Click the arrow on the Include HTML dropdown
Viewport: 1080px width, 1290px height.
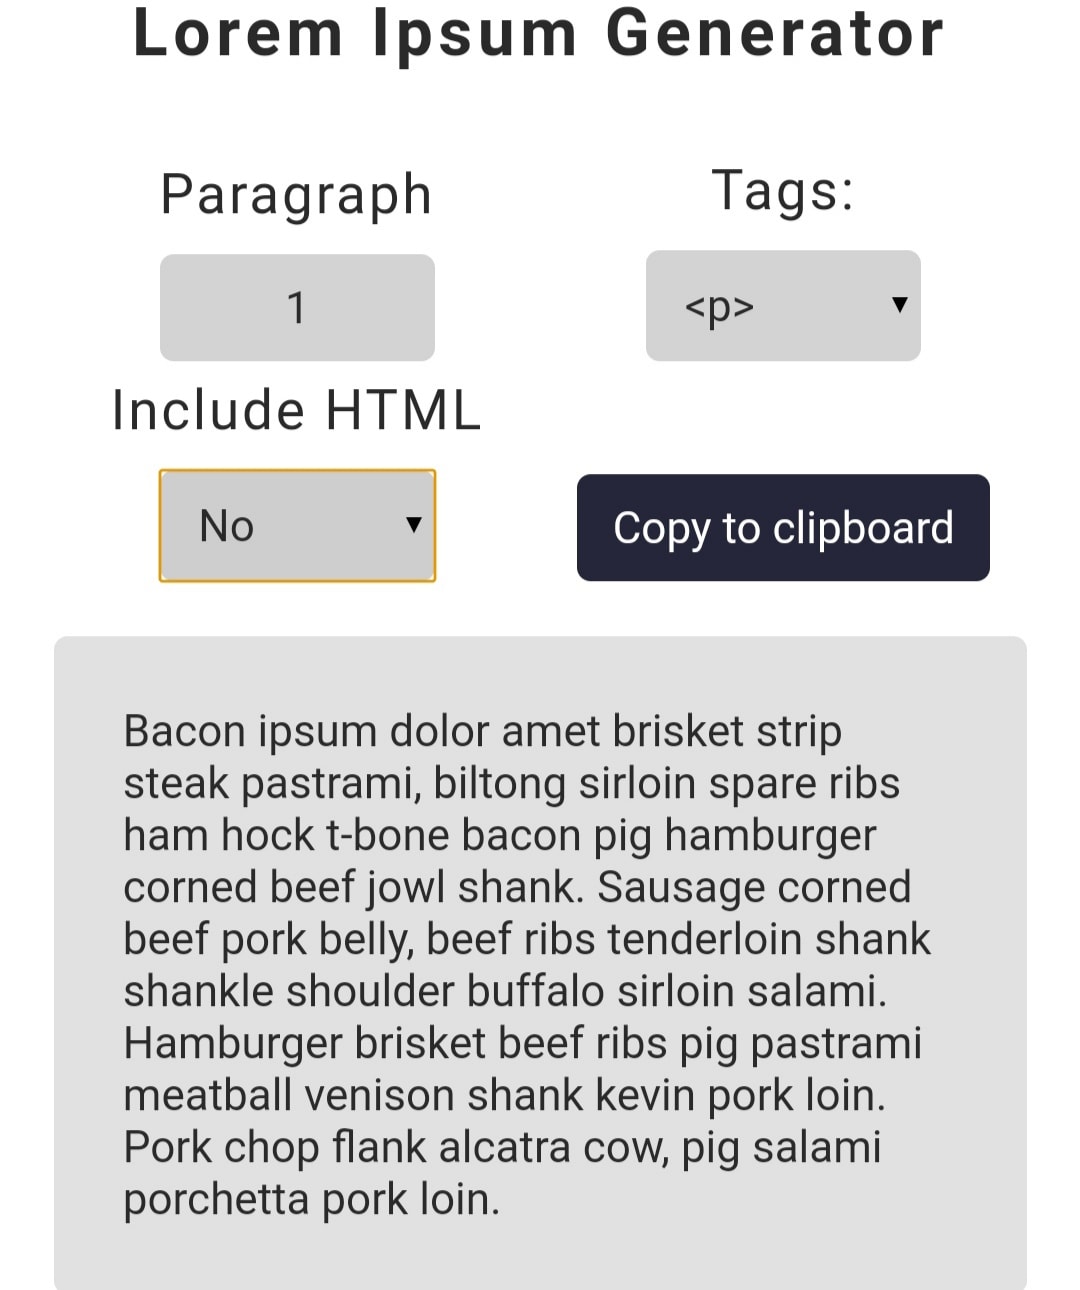(x=413, y=525)
